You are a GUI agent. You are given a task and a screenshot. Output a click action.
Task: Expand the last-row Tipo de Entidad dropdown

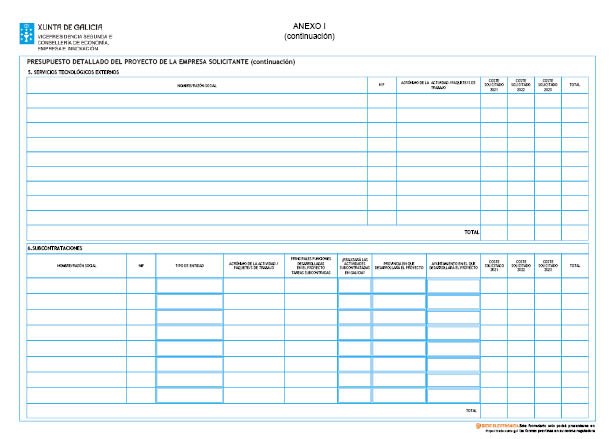click(x=189, y=395)
